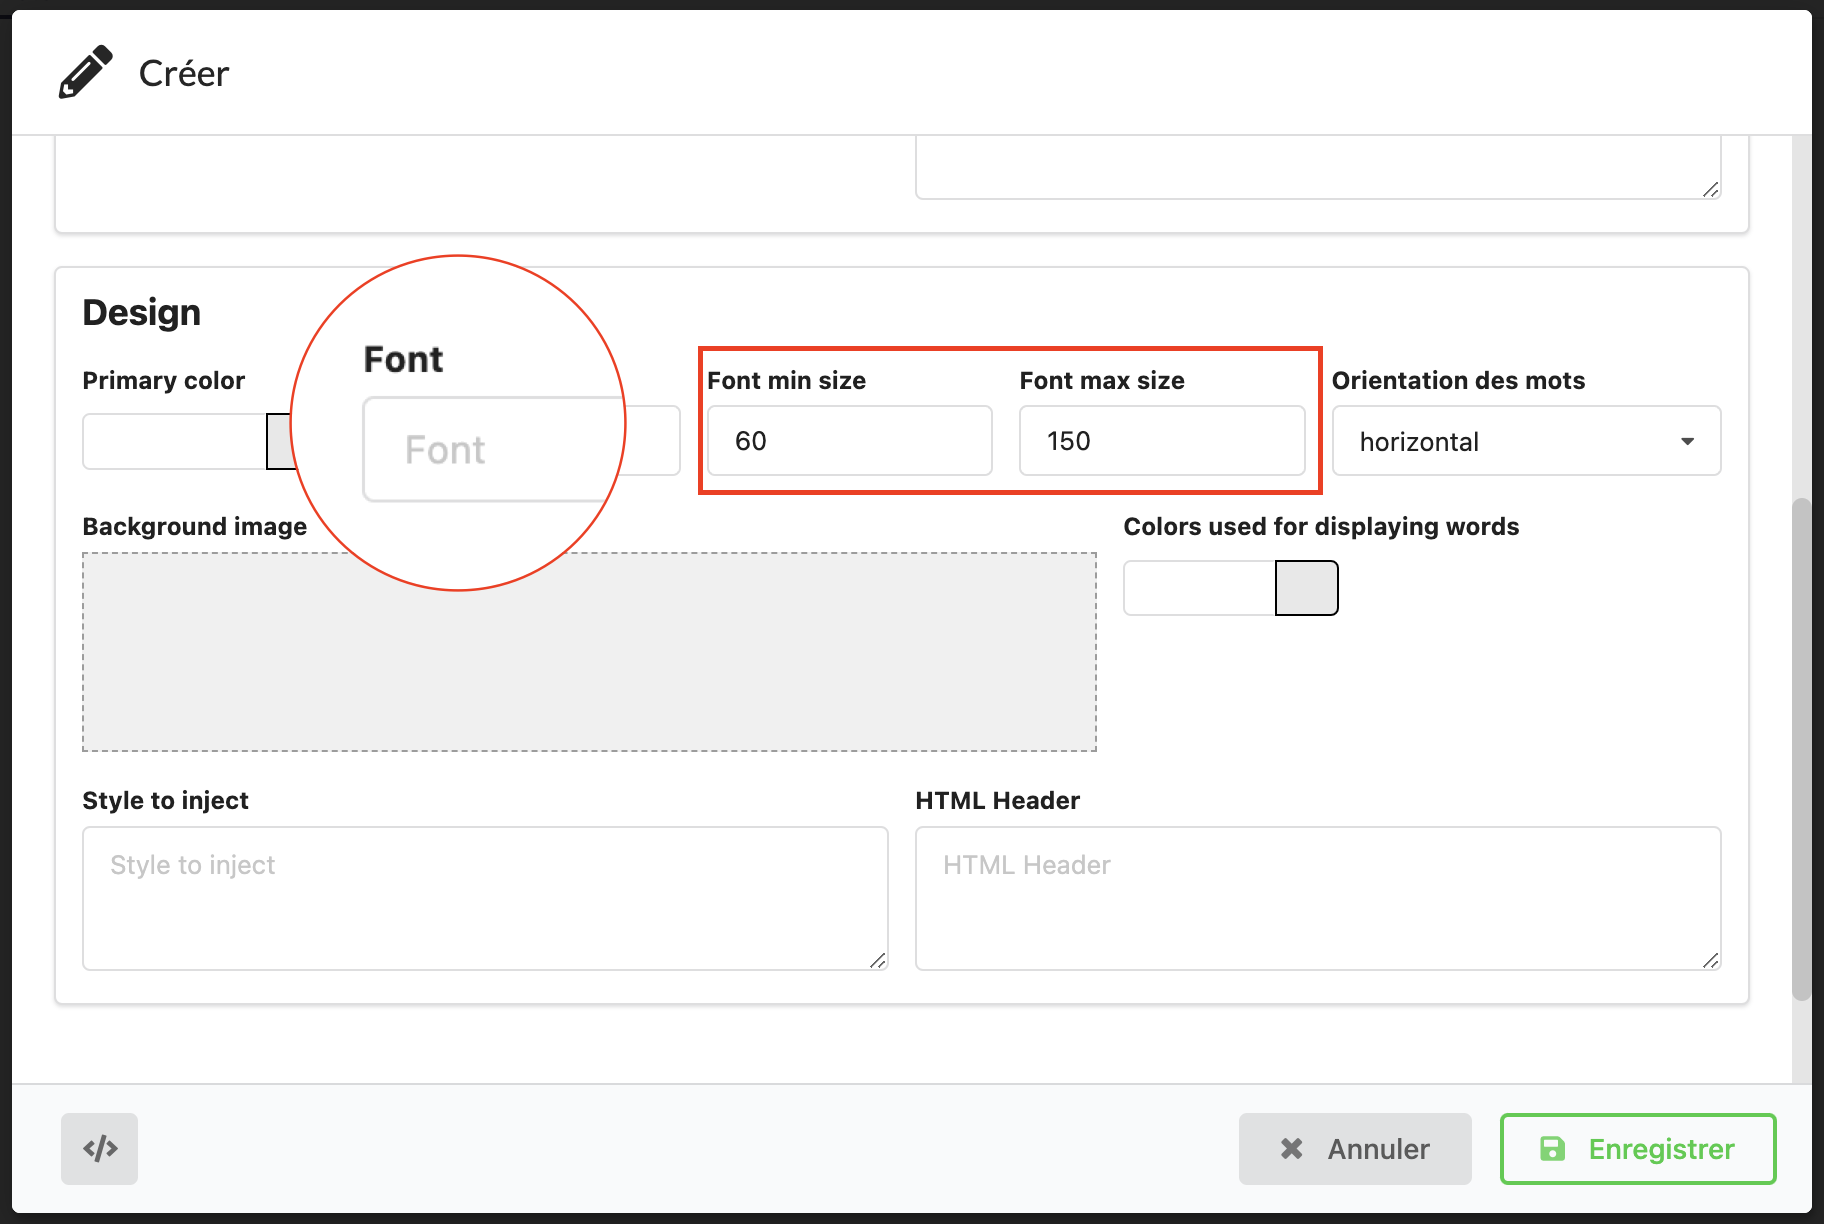This screenshot has width=1824, height=1224.
Task: Open the horizontal orientation combo box
Action: pyautogui.click(x=1510, y=441)
